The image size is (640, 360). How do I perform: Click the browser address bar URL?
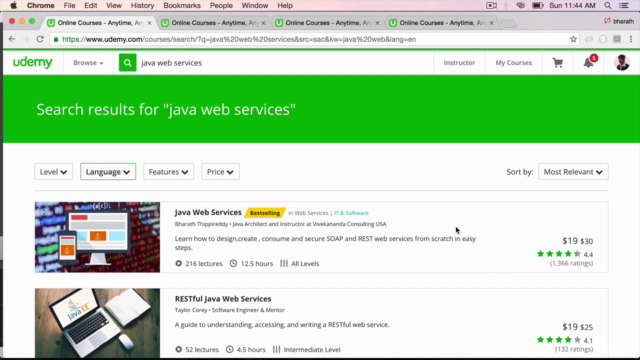(x=239, y=39)
